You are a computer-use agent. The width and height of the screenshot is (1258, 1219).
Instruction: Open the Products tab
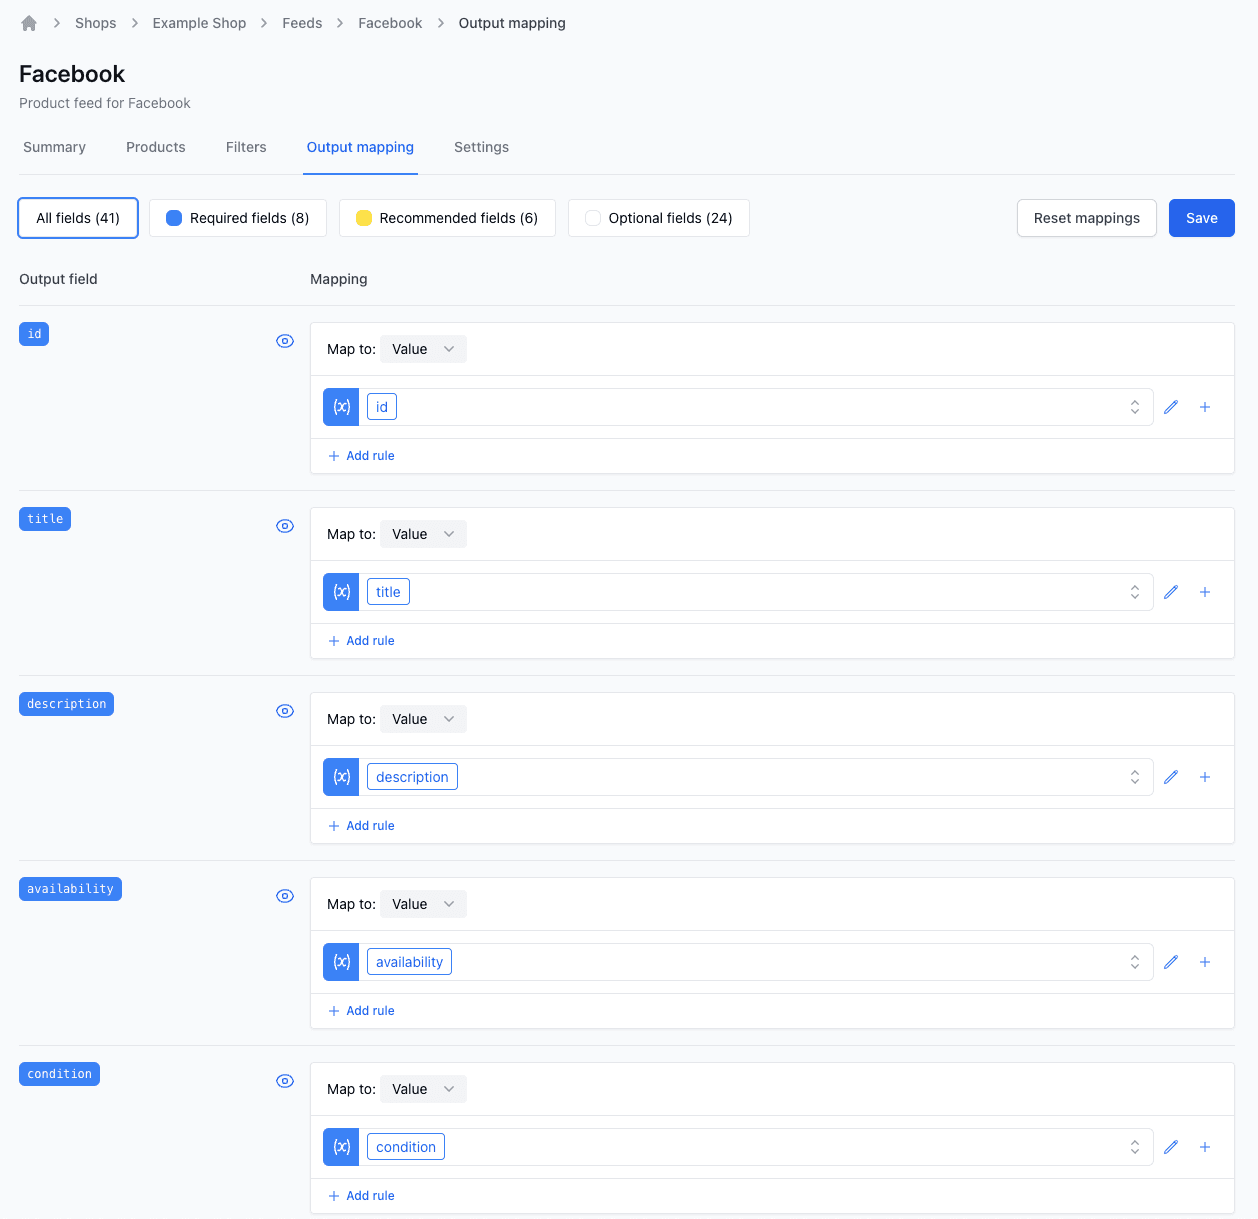156,147
